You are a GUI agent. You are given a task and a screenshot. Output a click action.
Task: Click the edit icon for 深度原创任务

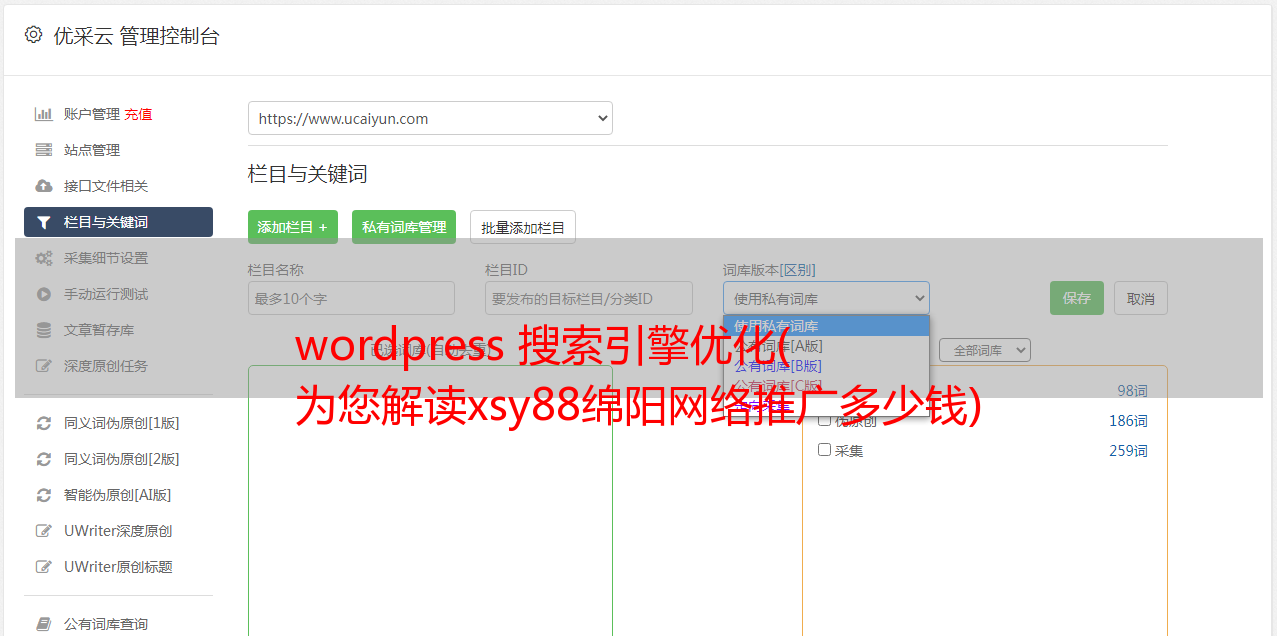point(44,366)
